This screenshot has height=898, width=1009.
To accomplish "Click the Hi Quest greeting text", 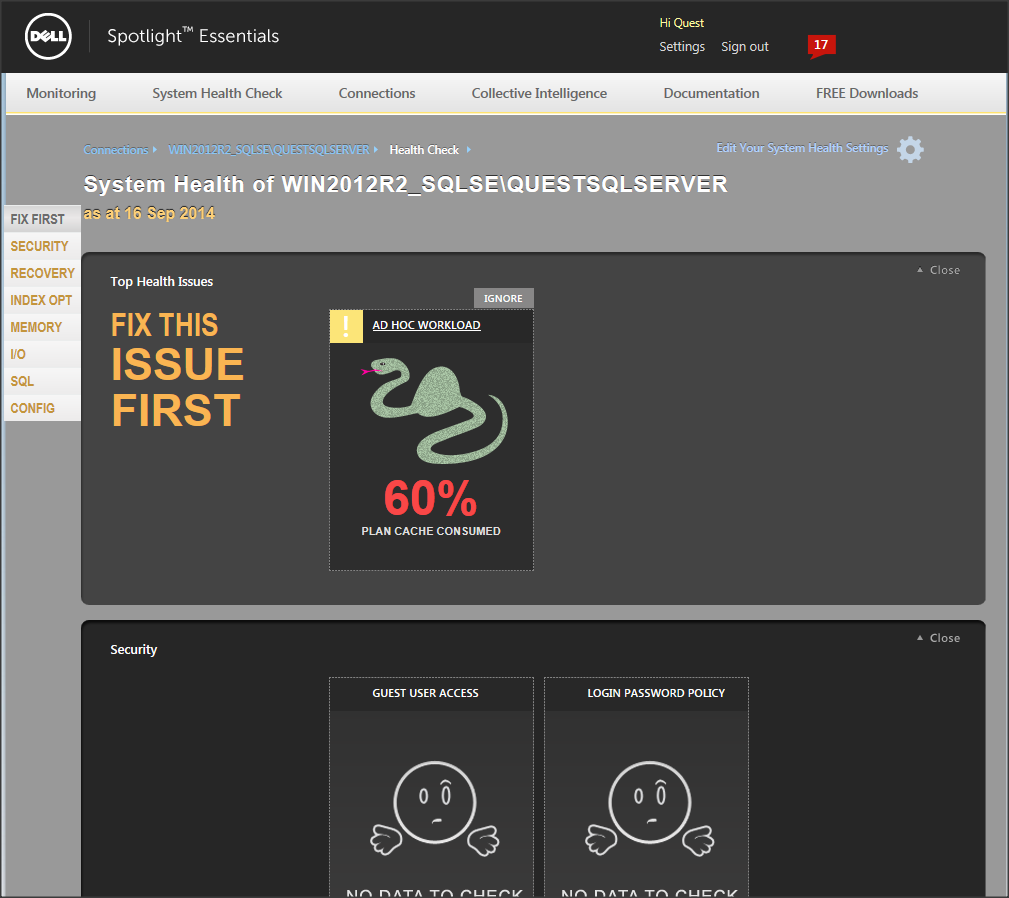I will pyautogui.click(x=681, y=23).
